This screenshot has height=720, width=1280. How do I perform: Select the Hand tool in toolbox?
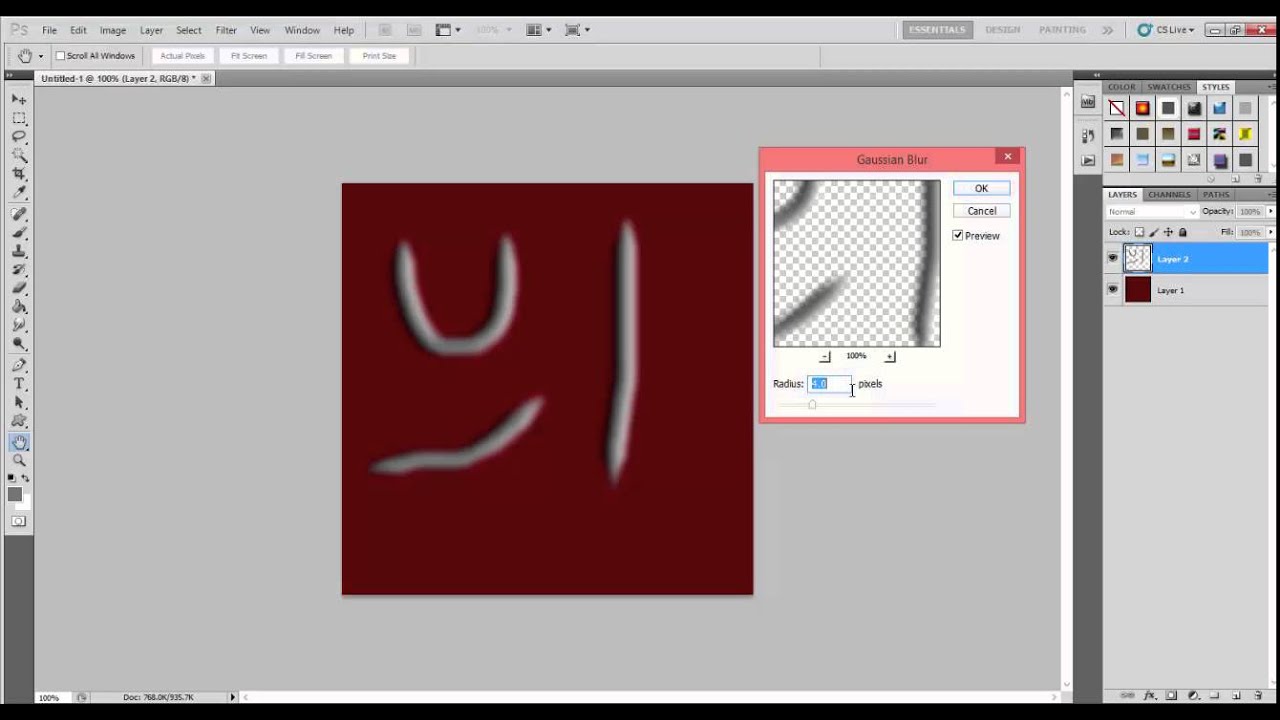coord(19,442)
